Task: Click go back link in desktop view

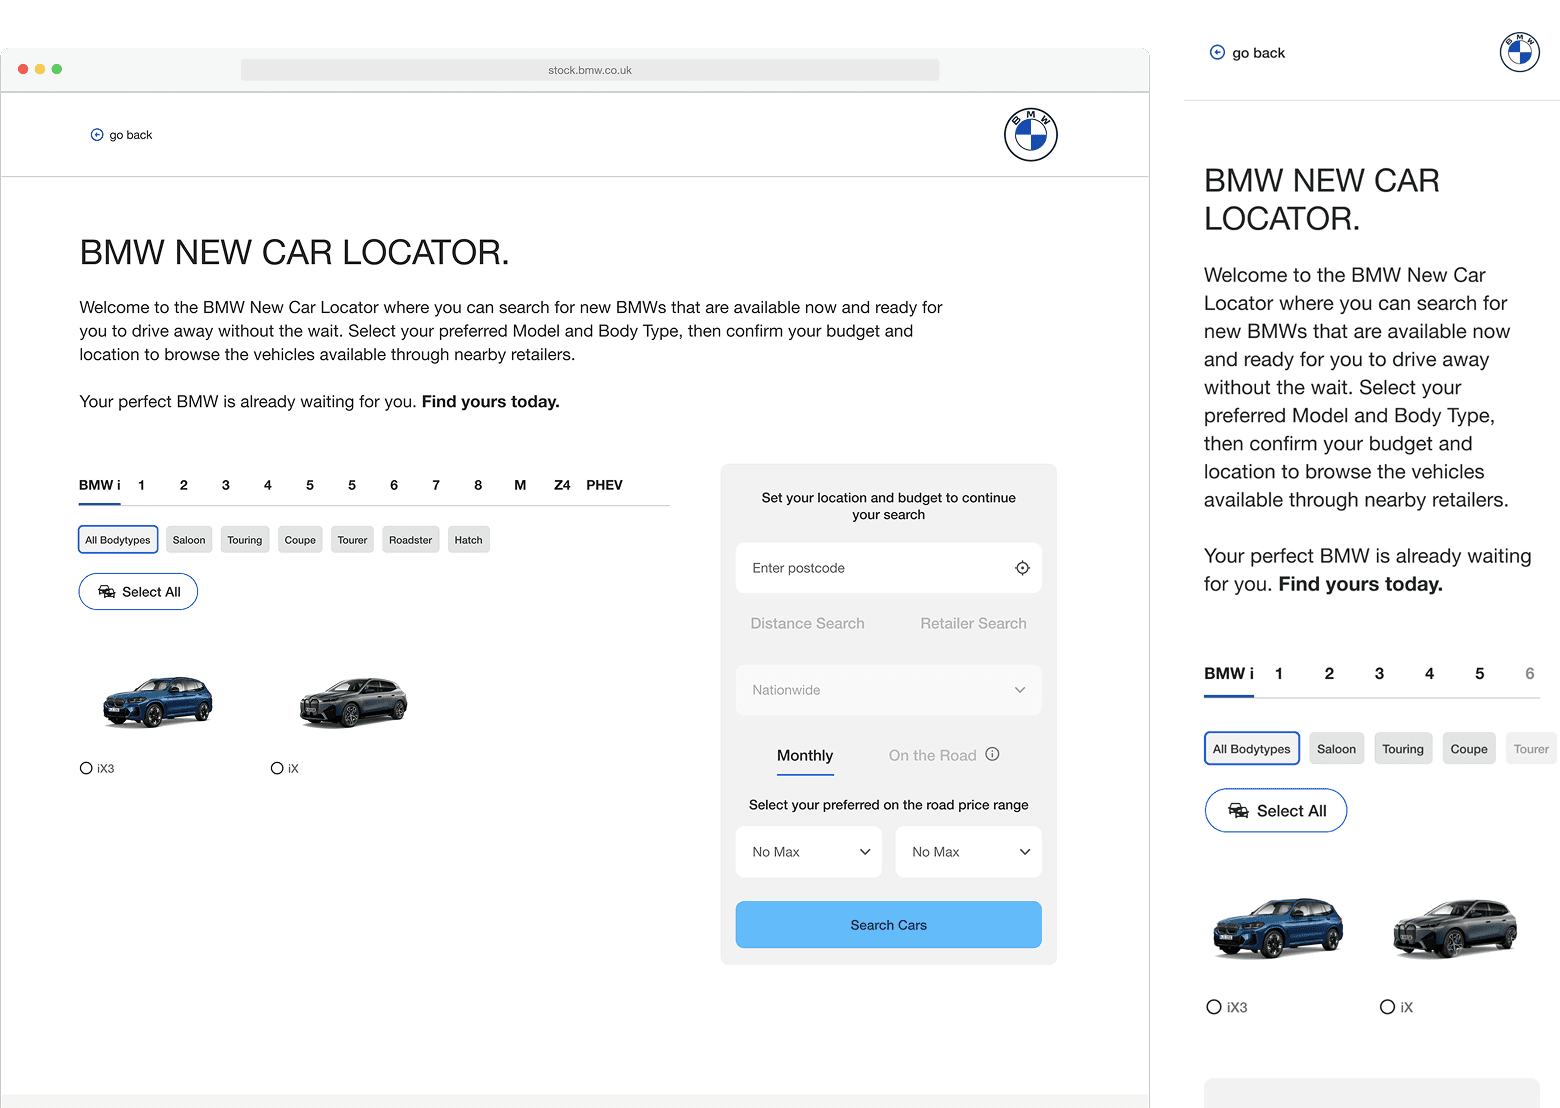Action: pos(122,135)
